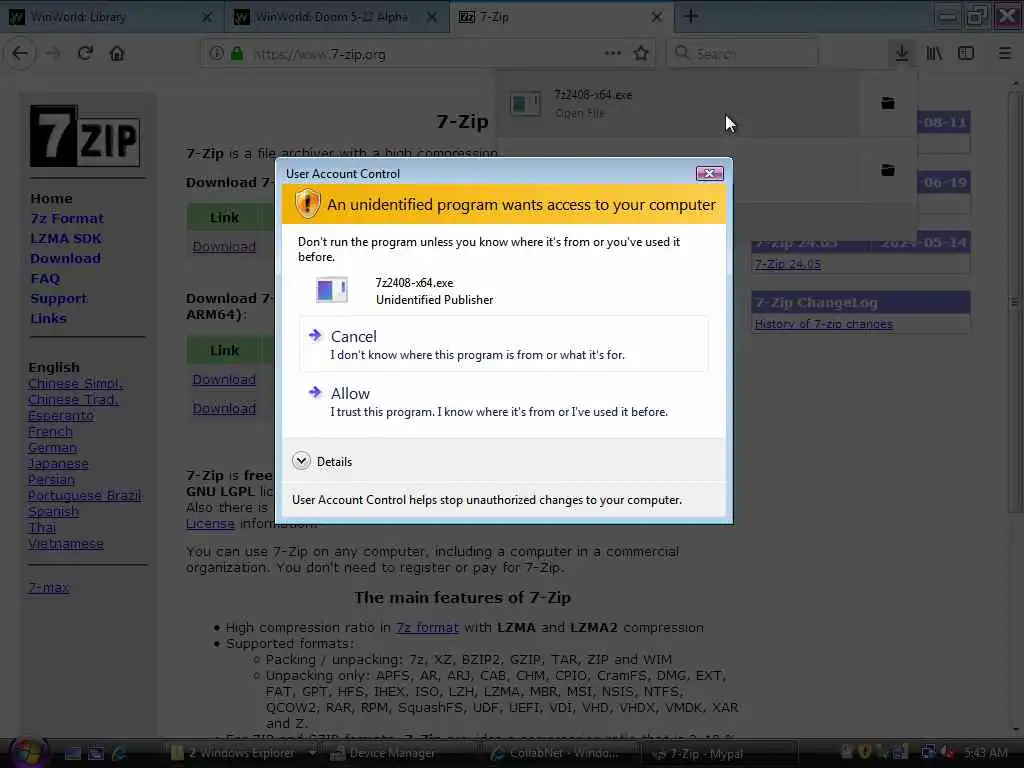Open the 7z Format sidebar link

[67, 218]
